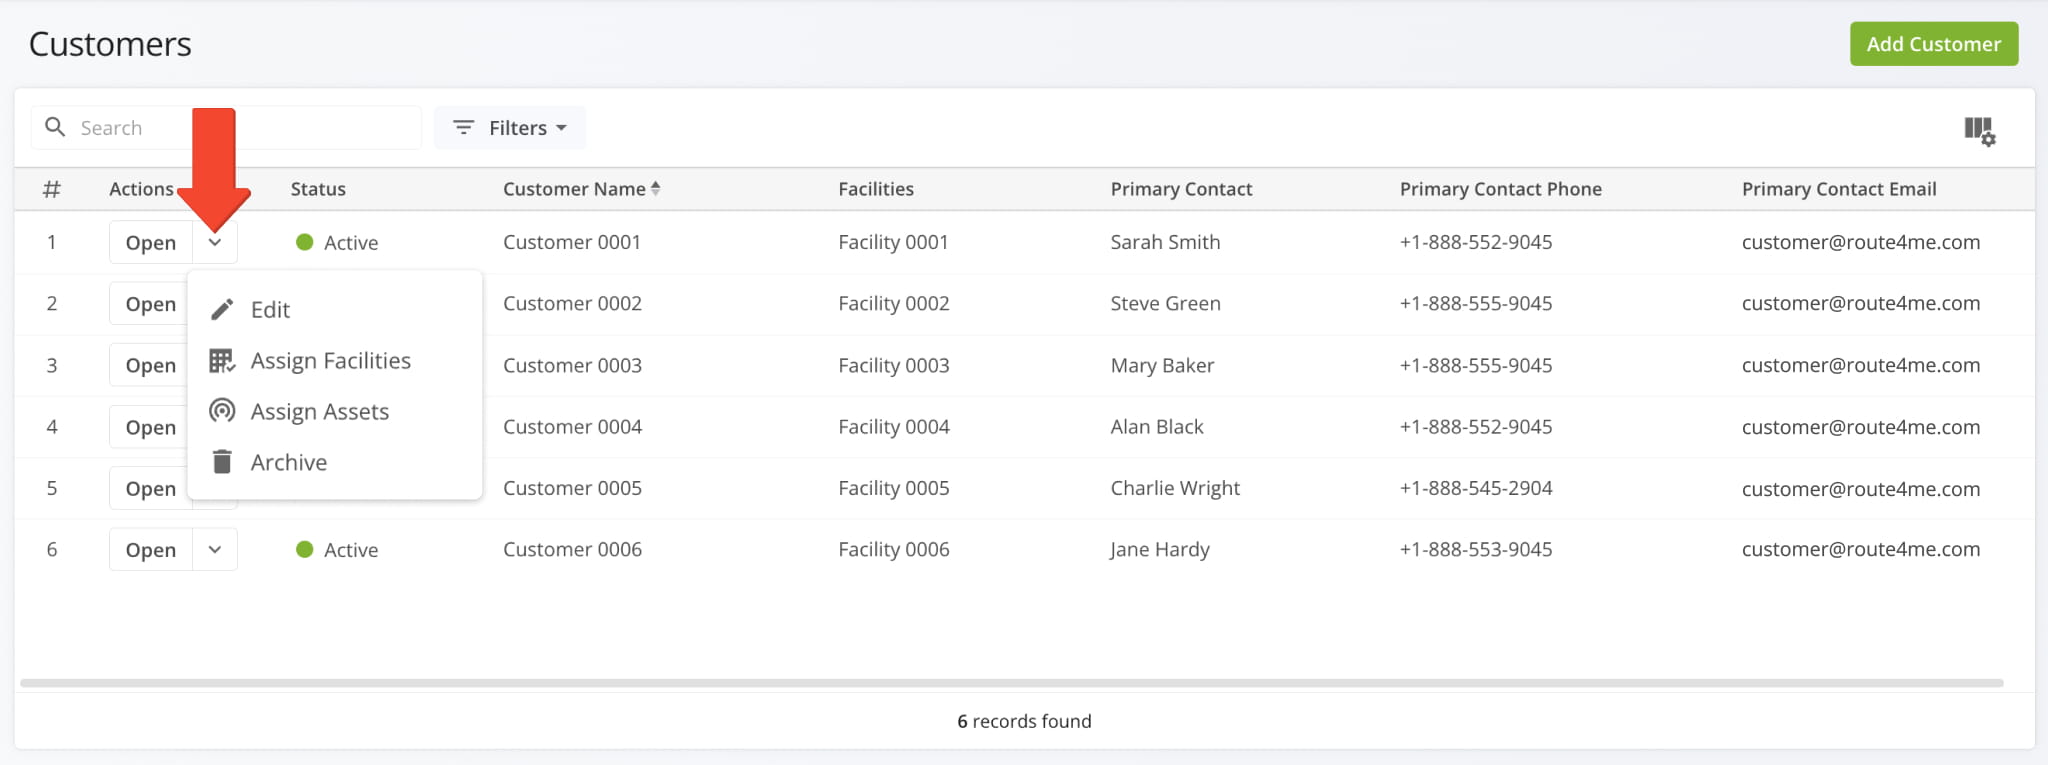Open the column settings icon
The image size is (2048, 765).
click(1979, 130)
